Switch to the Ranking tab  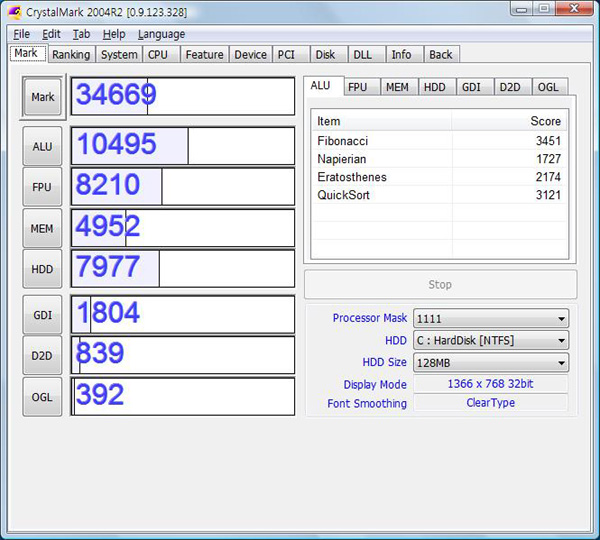(71, 55)
